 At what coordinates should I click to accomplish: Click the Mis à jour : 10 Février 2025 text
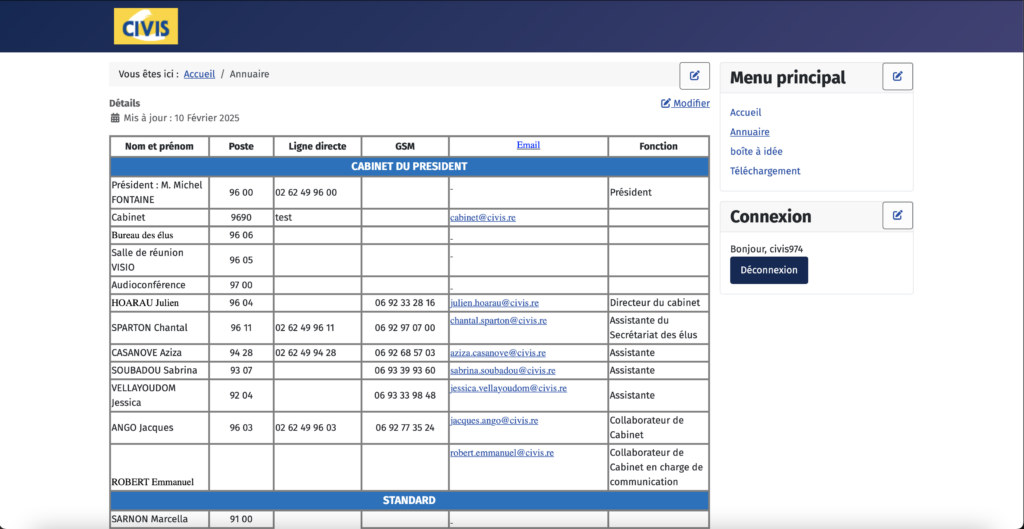(182, 118)
